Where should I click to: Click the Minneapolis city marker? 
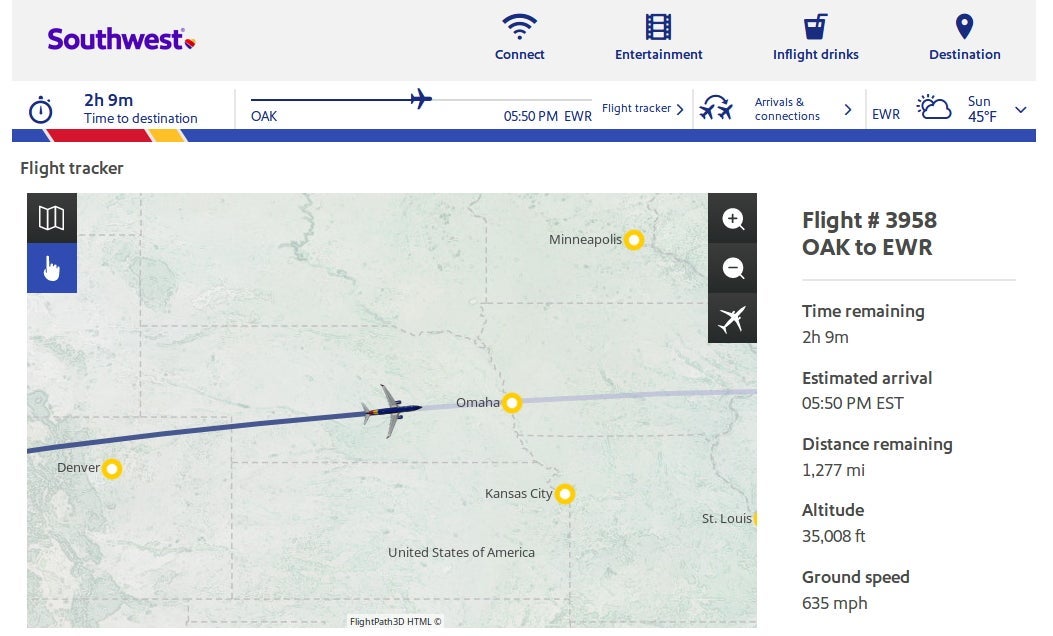(x=633, y=240)
